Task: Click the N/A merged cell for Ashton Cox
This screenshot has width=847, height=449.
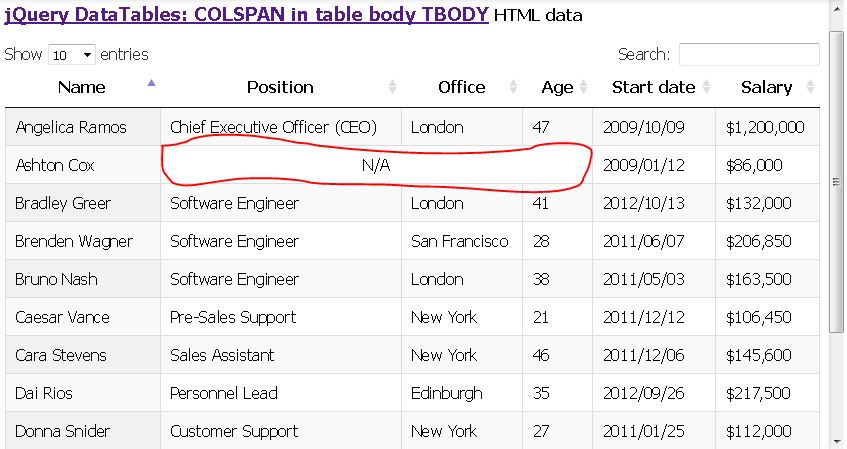Action: point(376,165)
